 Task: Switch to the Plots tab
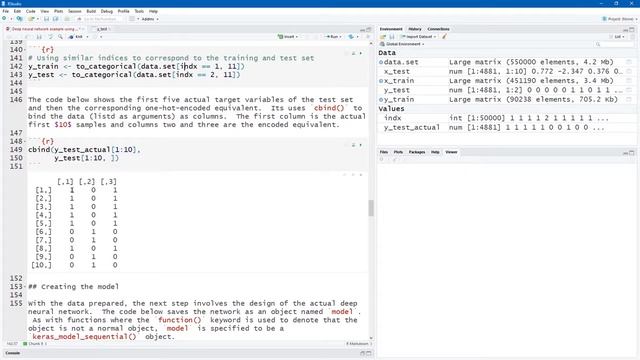[398, 152]
